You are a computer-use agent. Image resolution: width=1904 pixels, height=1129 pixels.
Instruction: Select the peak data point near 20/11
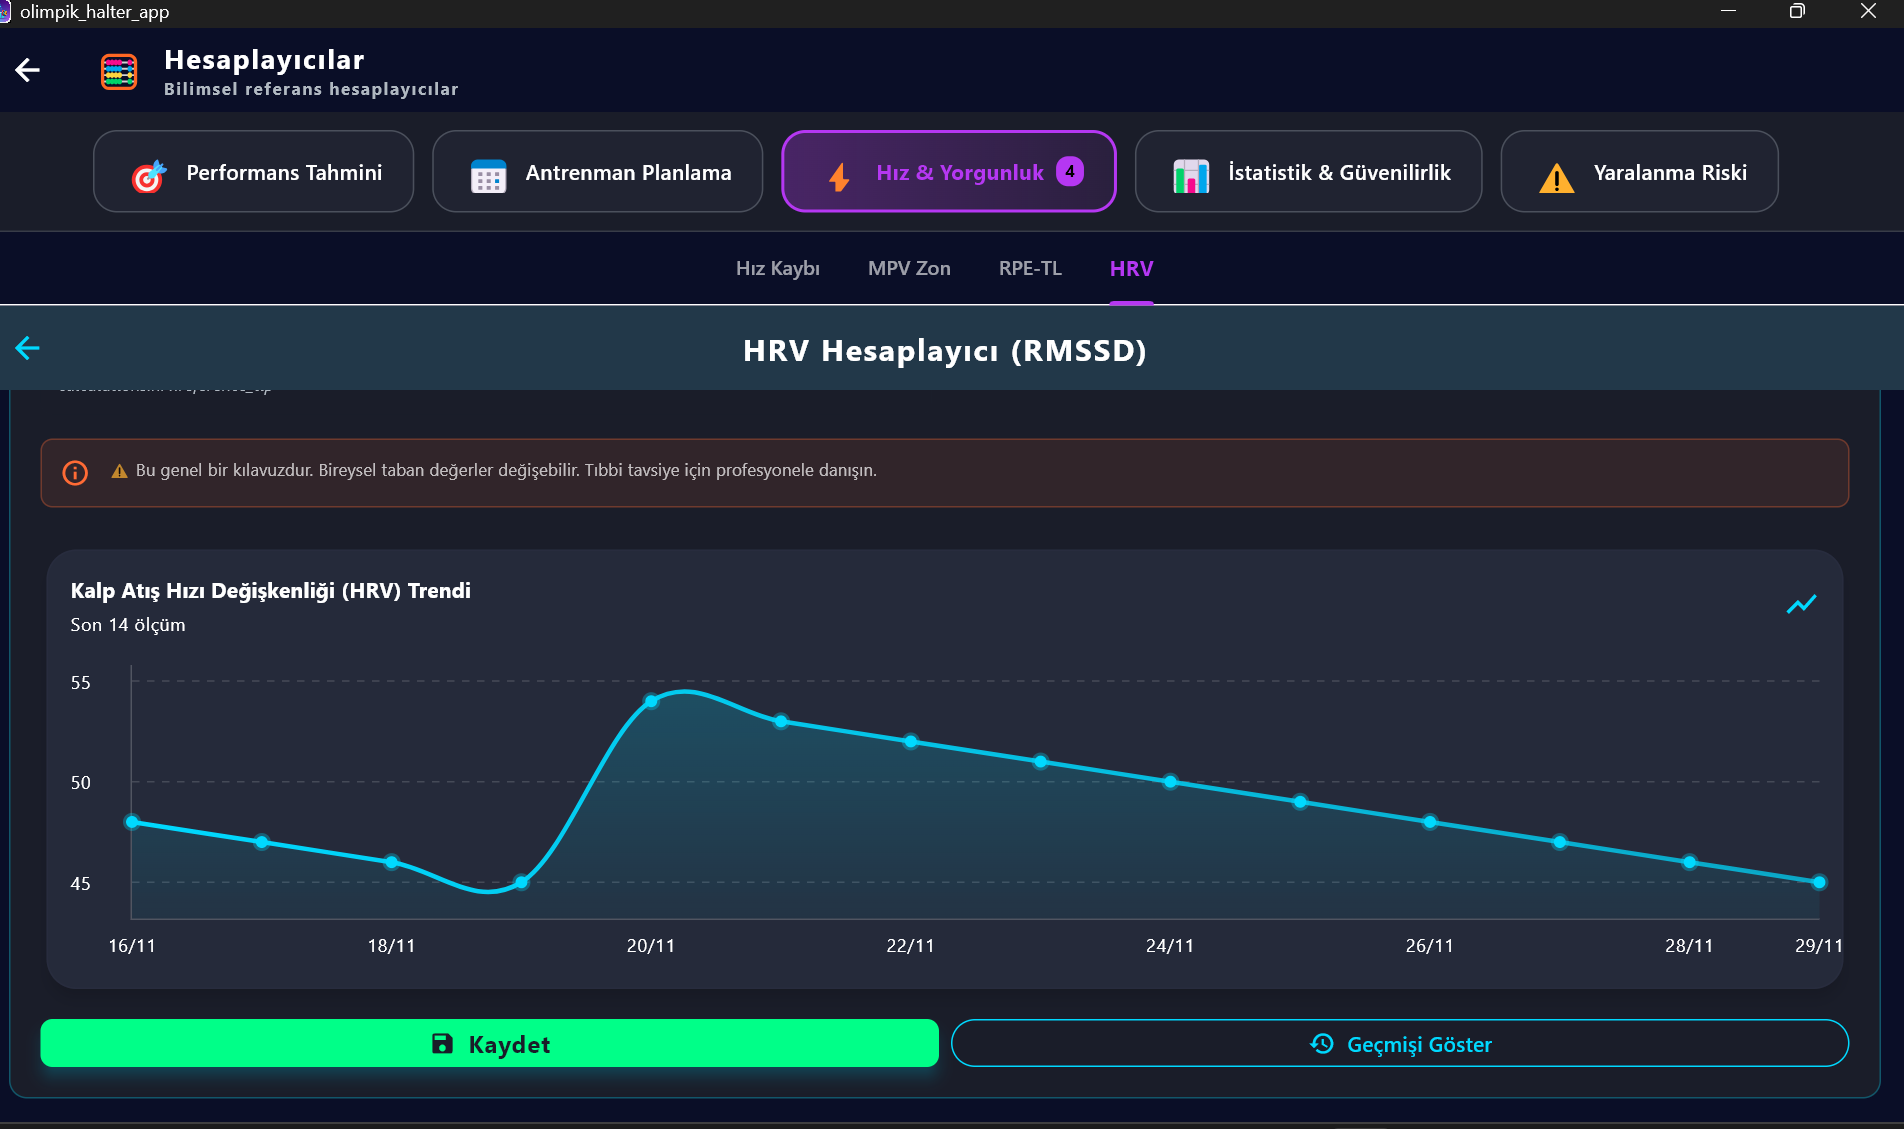pos(652,703)
